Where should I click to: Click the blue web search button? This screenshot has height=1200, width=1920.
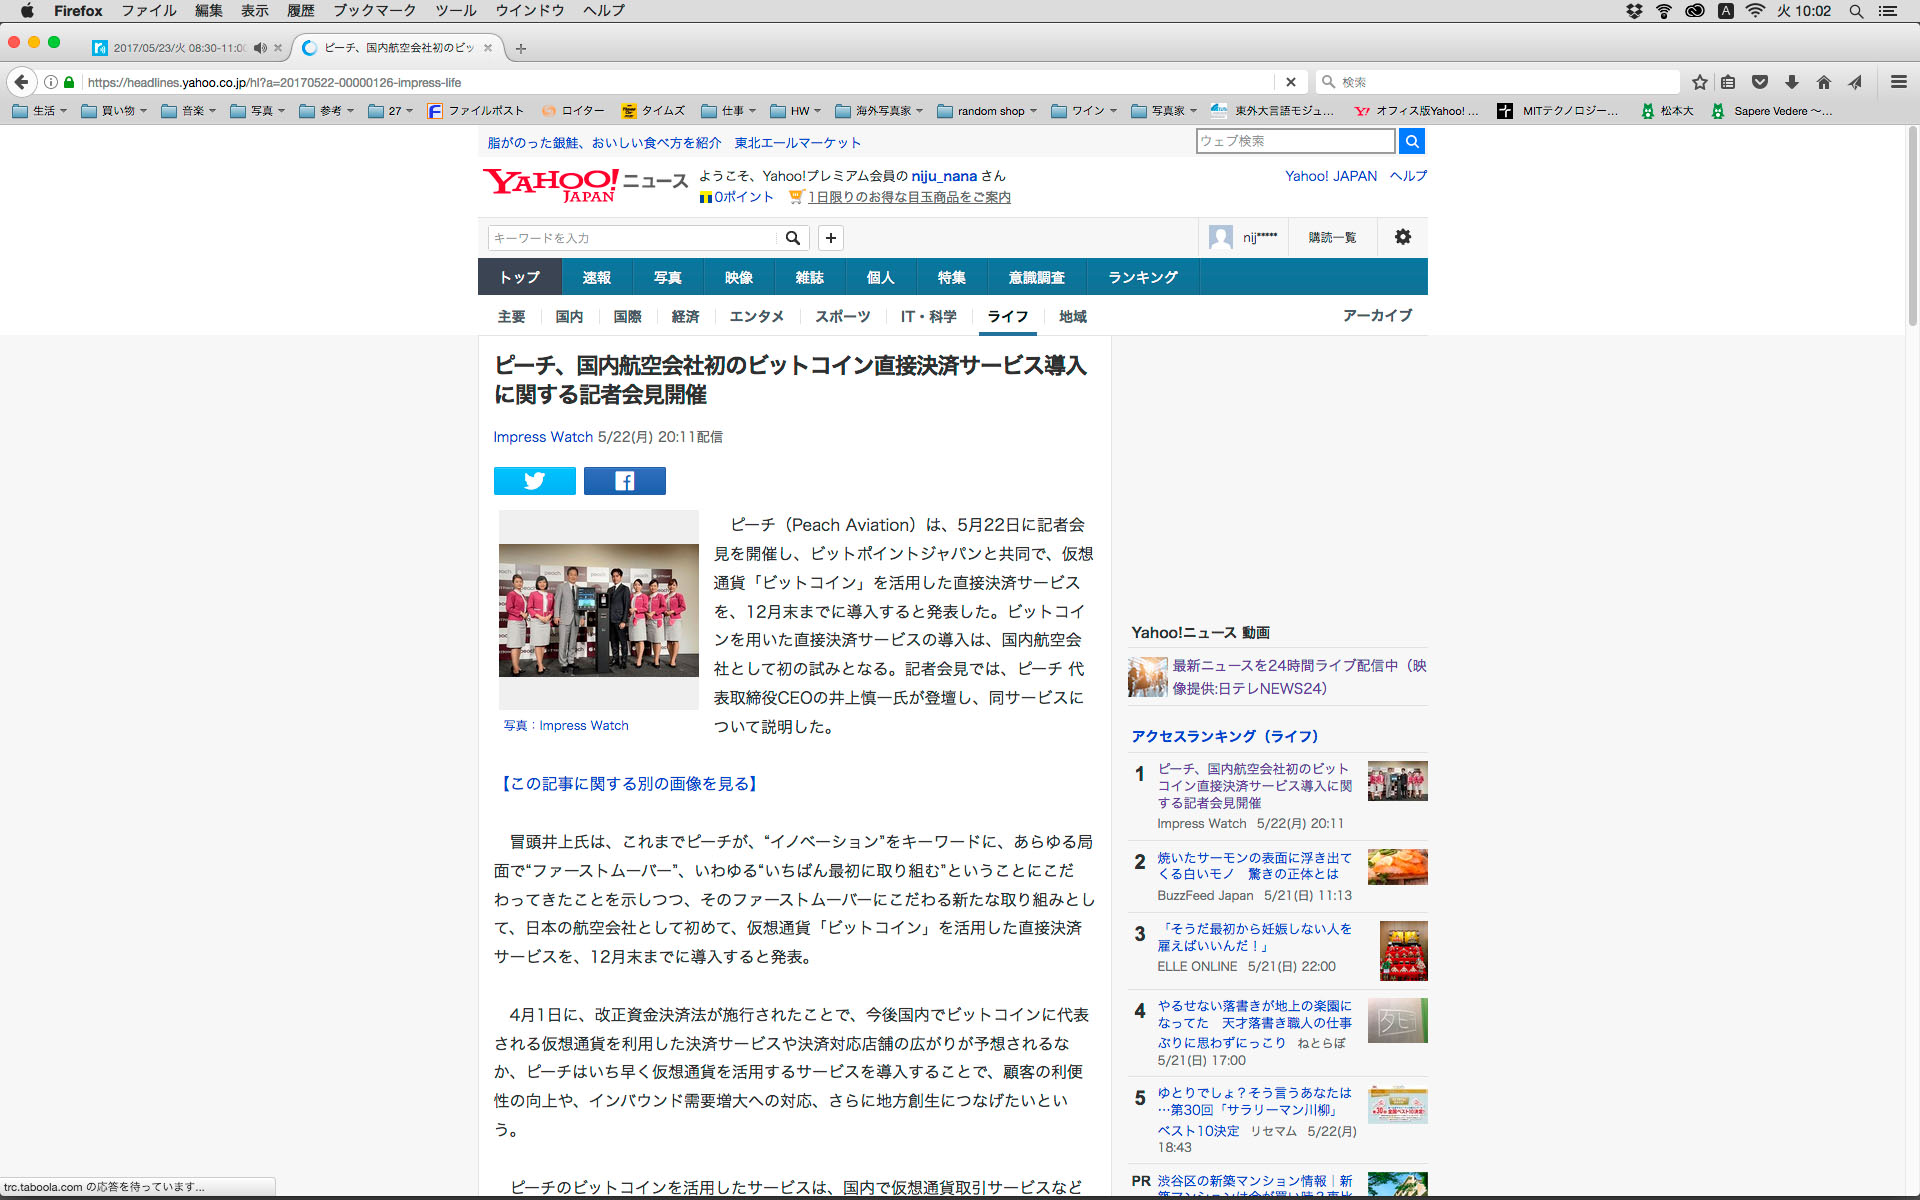(x=1411, y=141)
